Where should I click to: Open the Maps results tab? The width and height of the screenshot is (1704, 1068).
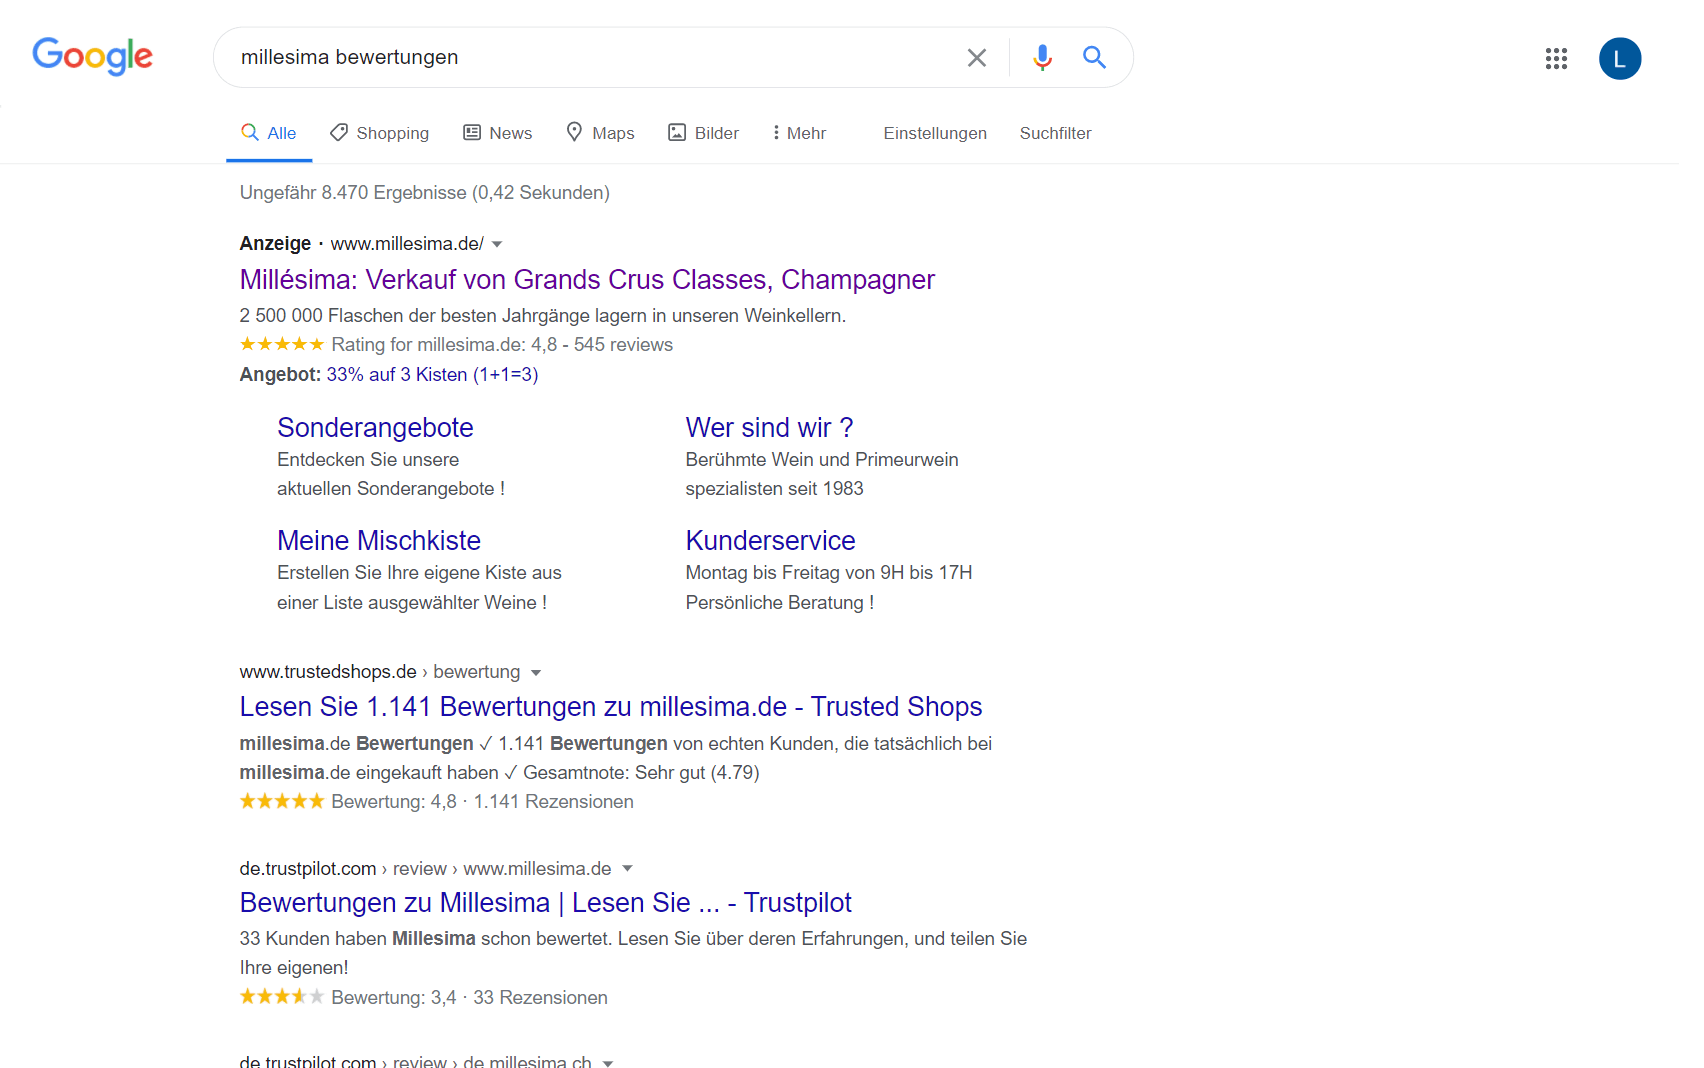tap(600, 133)
